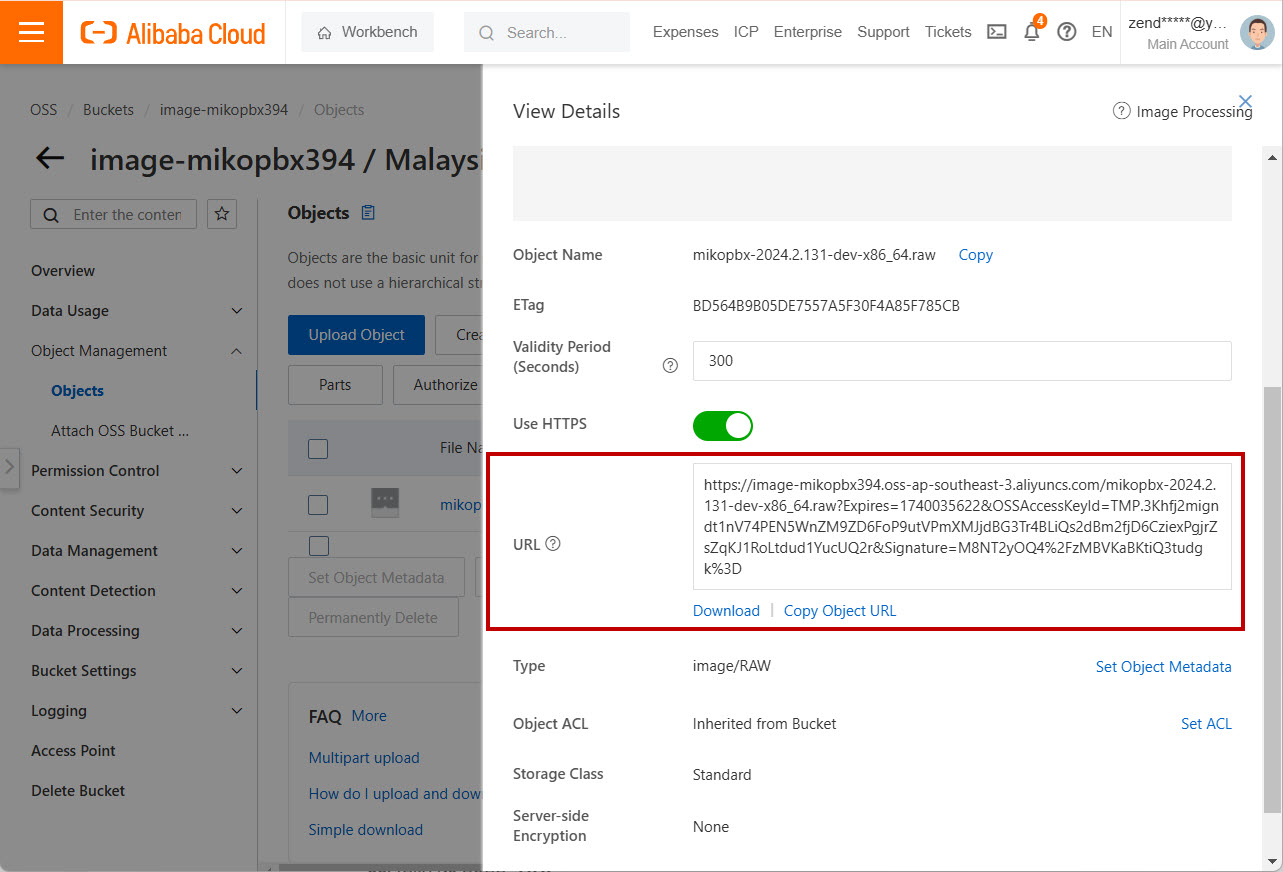Open the notifications bell
The image size is (1283, 872).
tap(1032, 32)
